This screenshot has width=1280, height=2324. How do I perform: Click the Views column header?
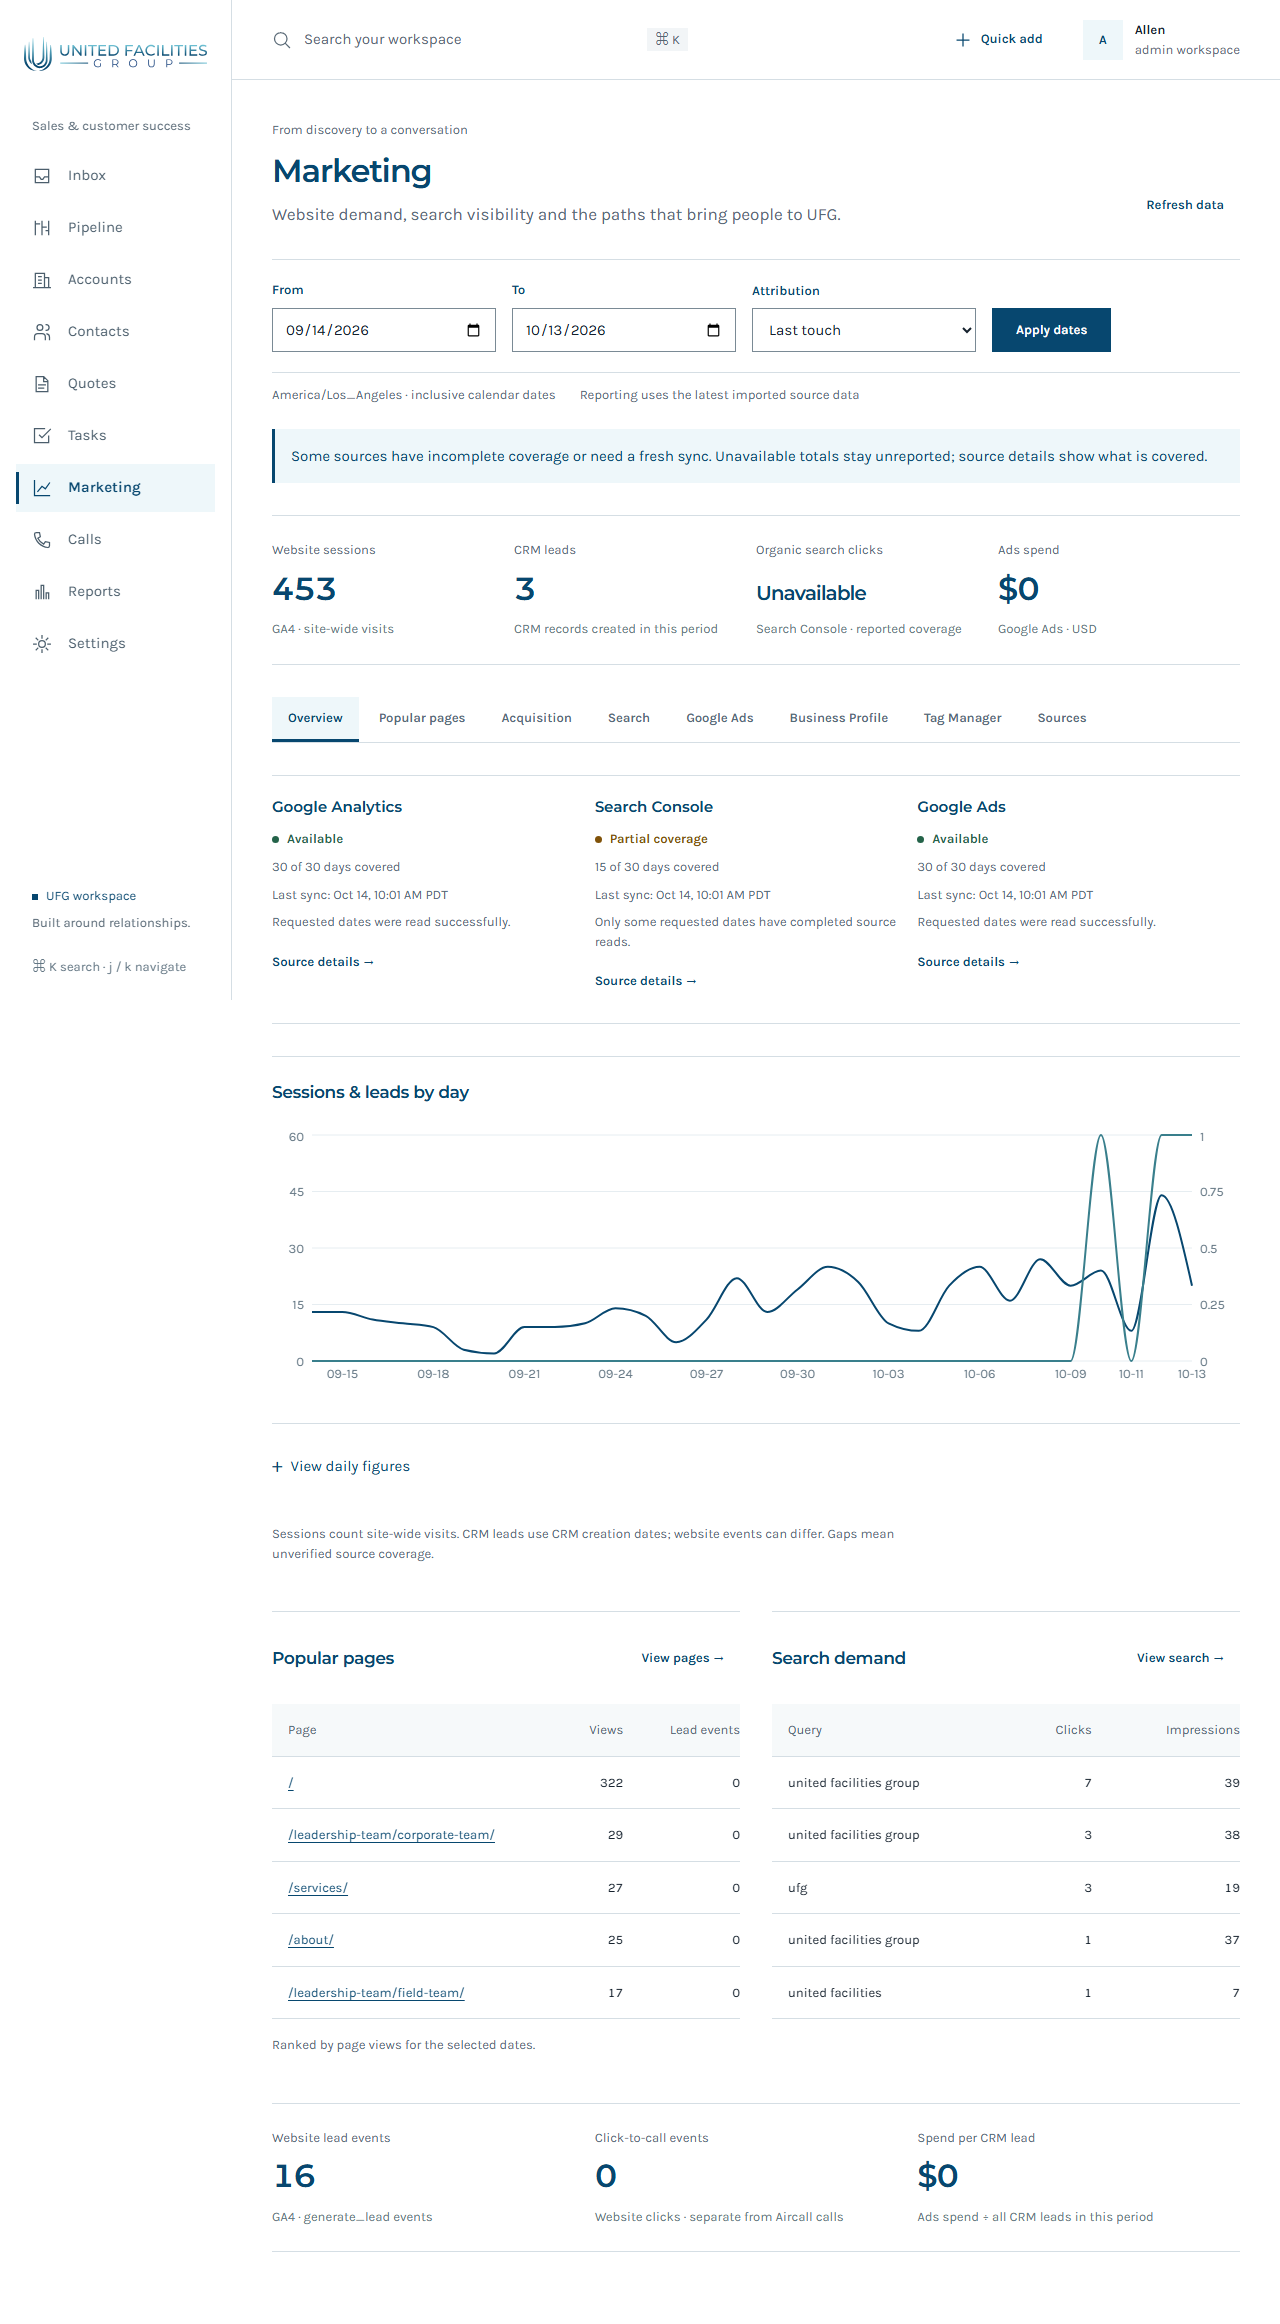pyautogui.click(x=606, y=1730)
